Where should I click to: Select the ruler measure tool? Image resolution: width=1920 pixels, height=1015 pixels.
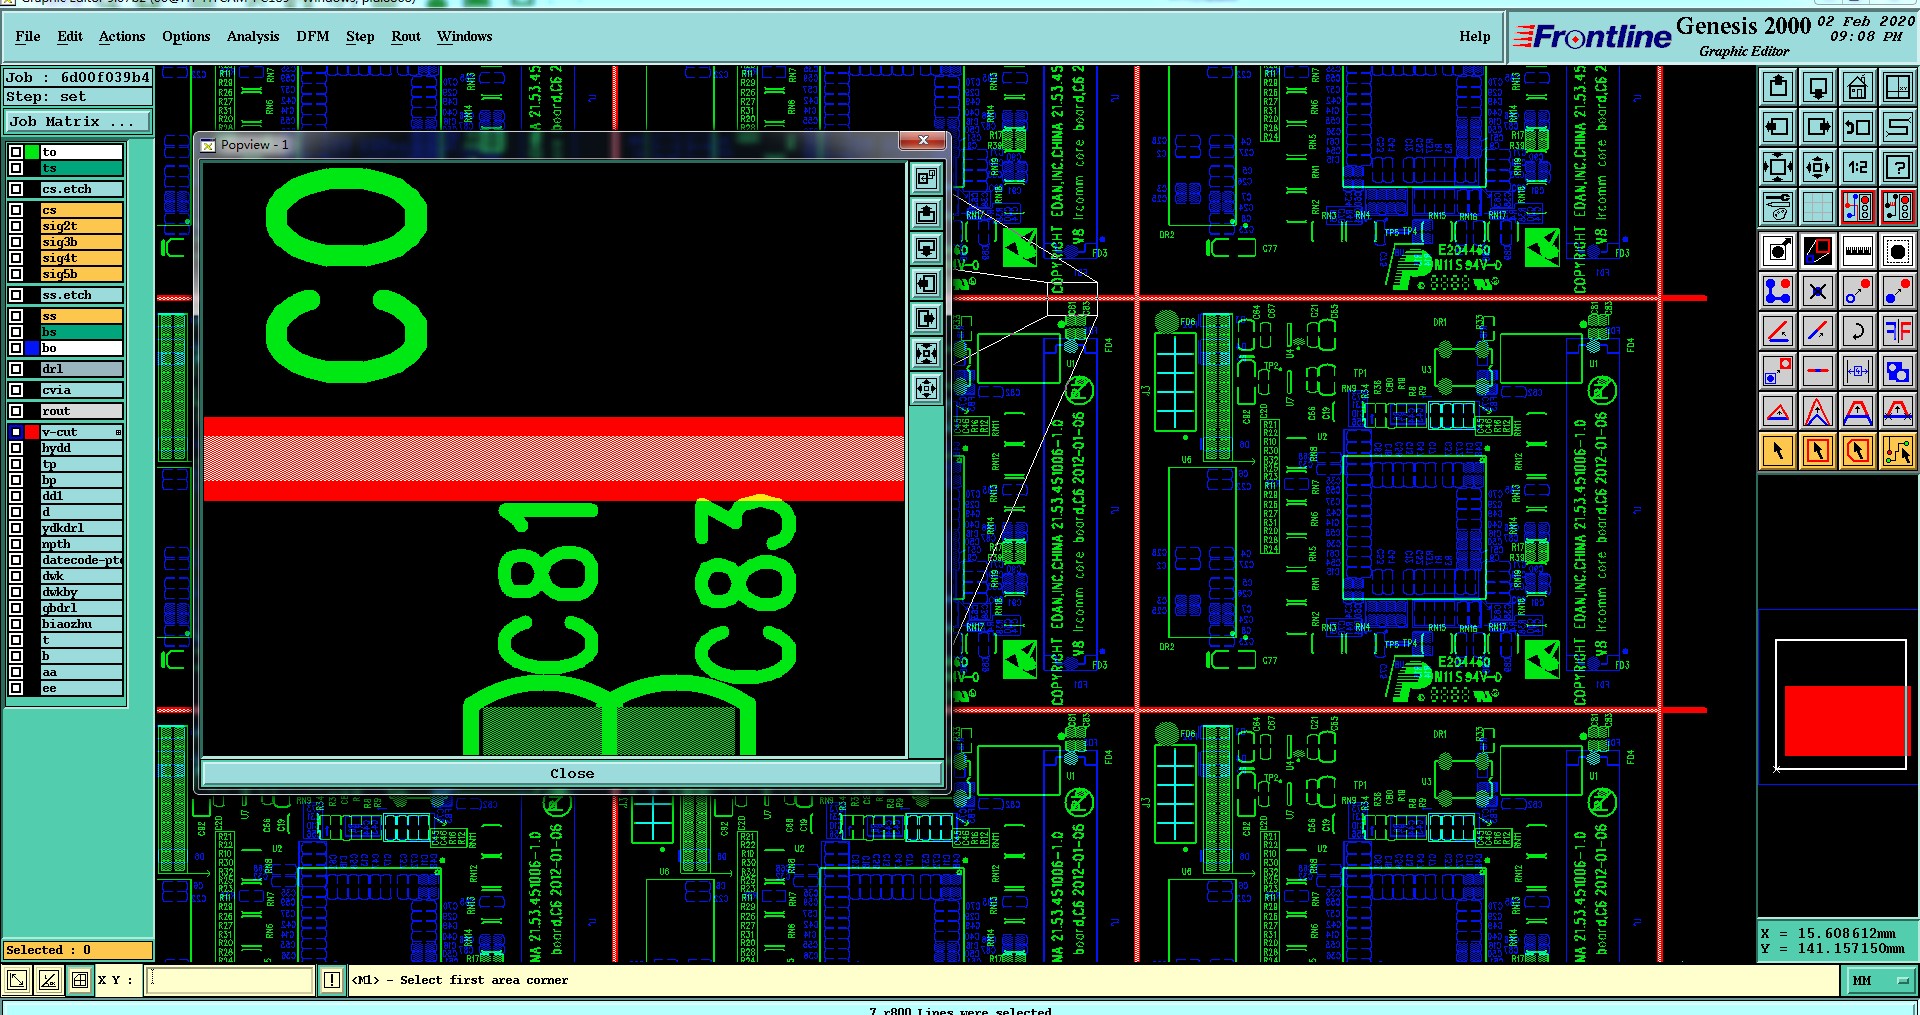1857,250
